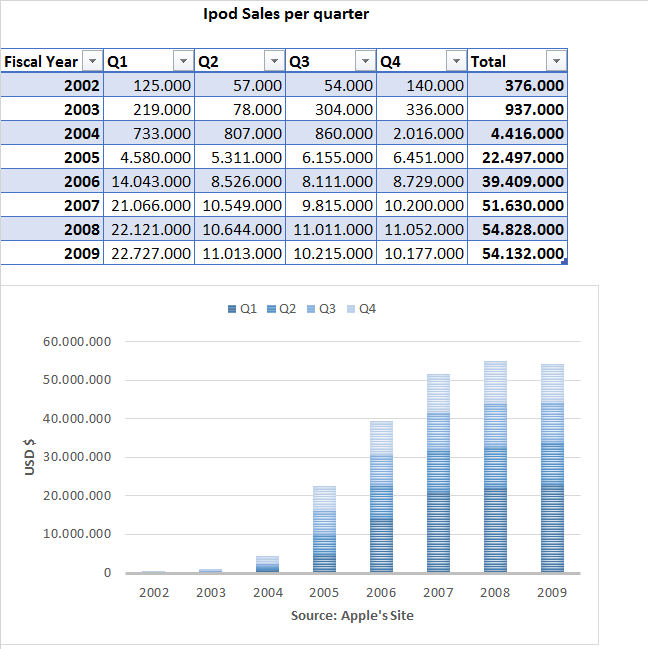Click the Q1 legend color marker
Screen dimensions: 648x649
coord(233,309)
